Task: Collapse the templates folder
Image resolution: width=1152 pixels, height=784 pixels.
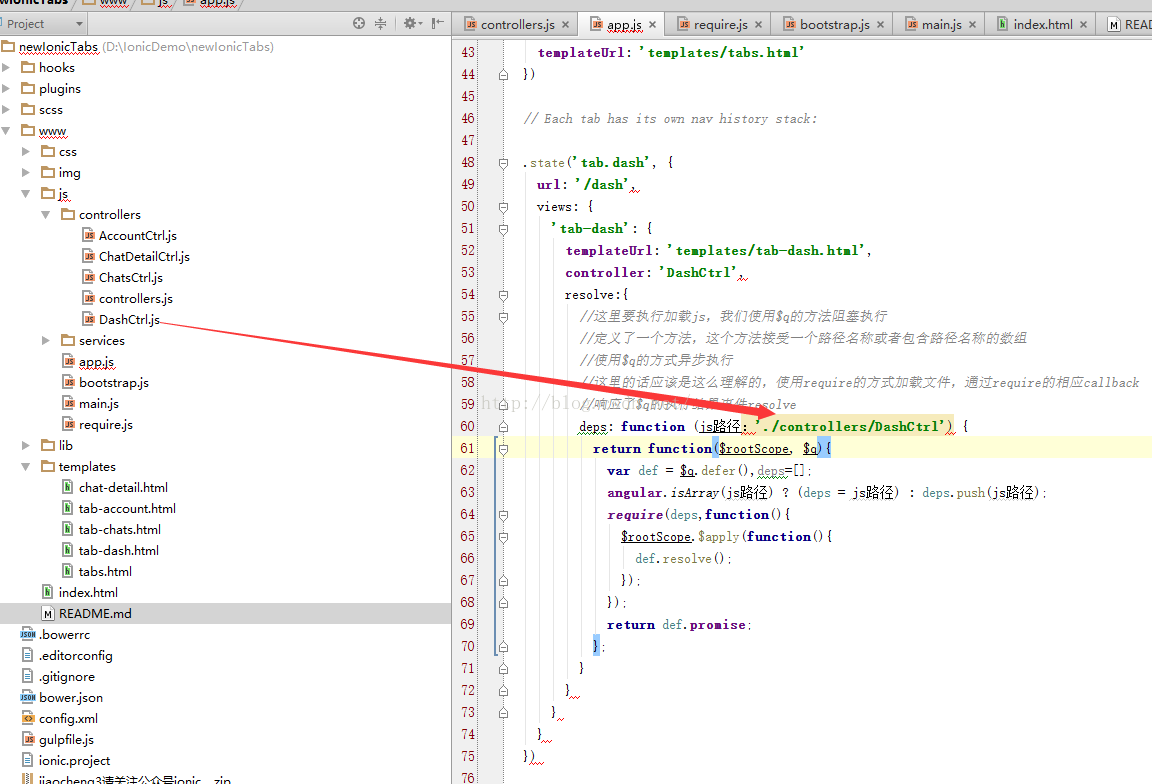Action: click(x=26, y=467)
